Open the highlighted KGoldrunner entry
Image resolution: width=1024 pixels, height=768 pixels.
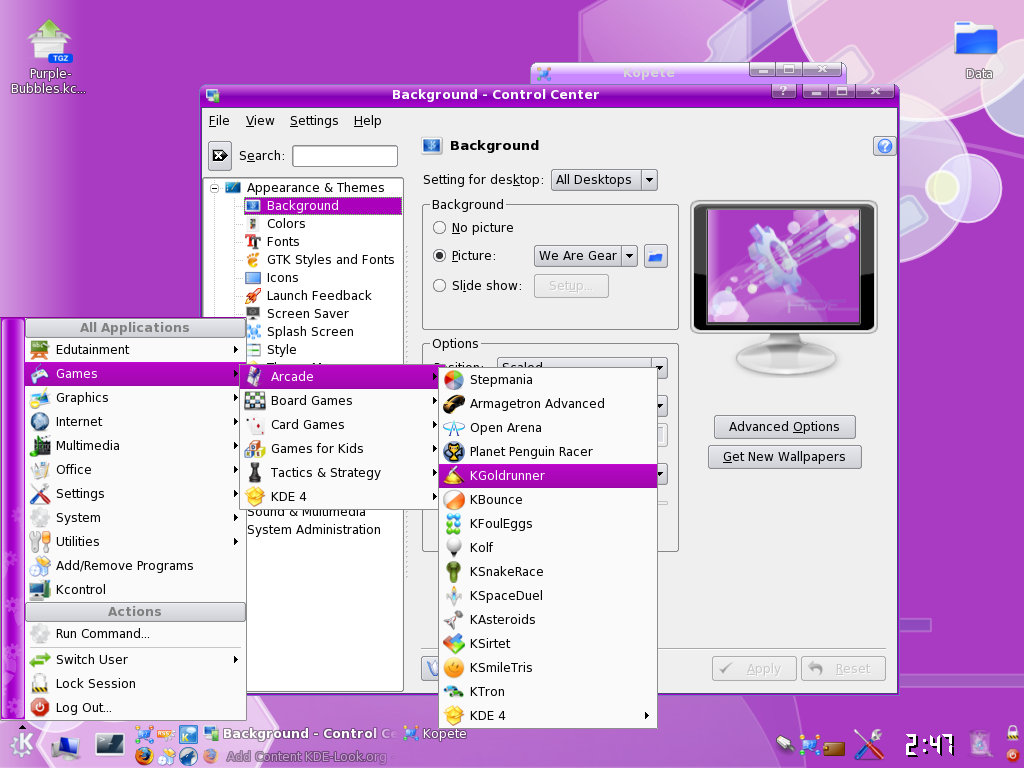point(548,475)
